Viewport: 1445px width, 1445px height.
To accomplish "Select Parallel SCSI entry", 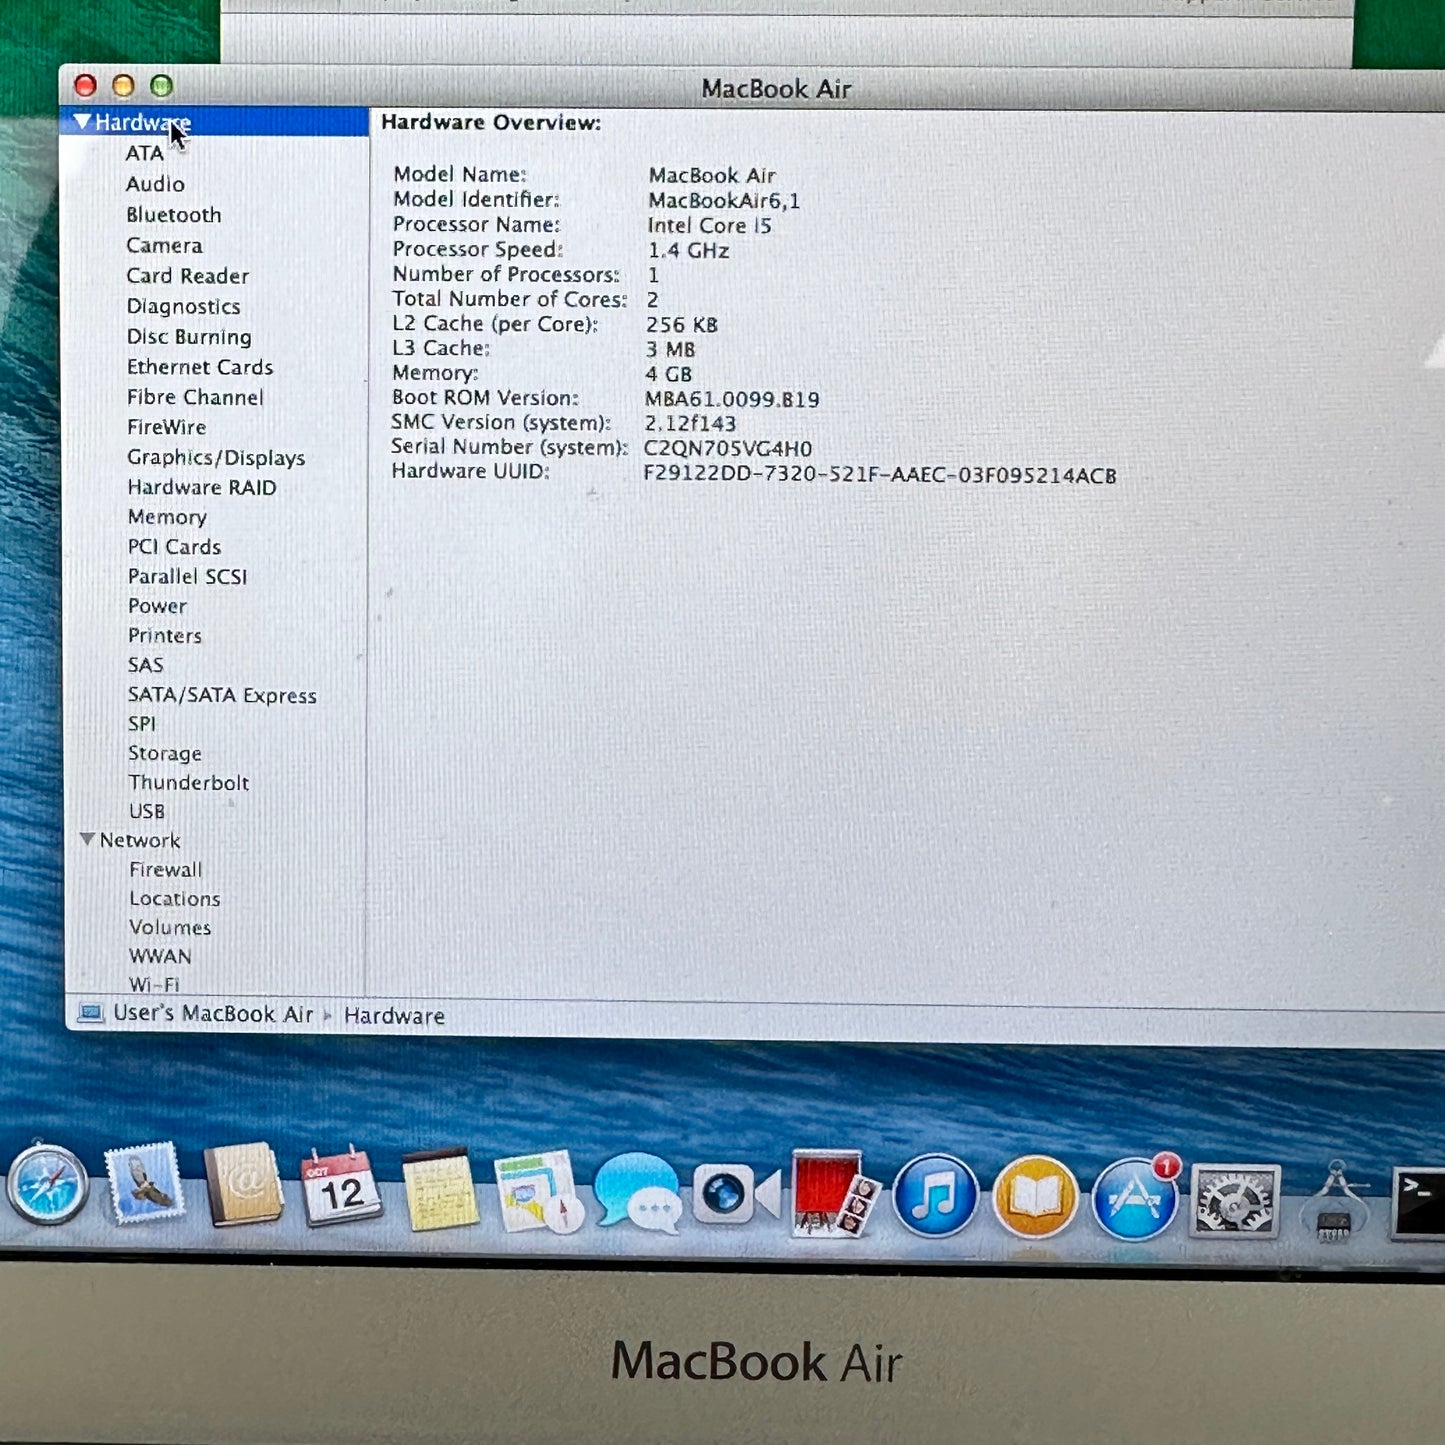I will tap(187, 576).
